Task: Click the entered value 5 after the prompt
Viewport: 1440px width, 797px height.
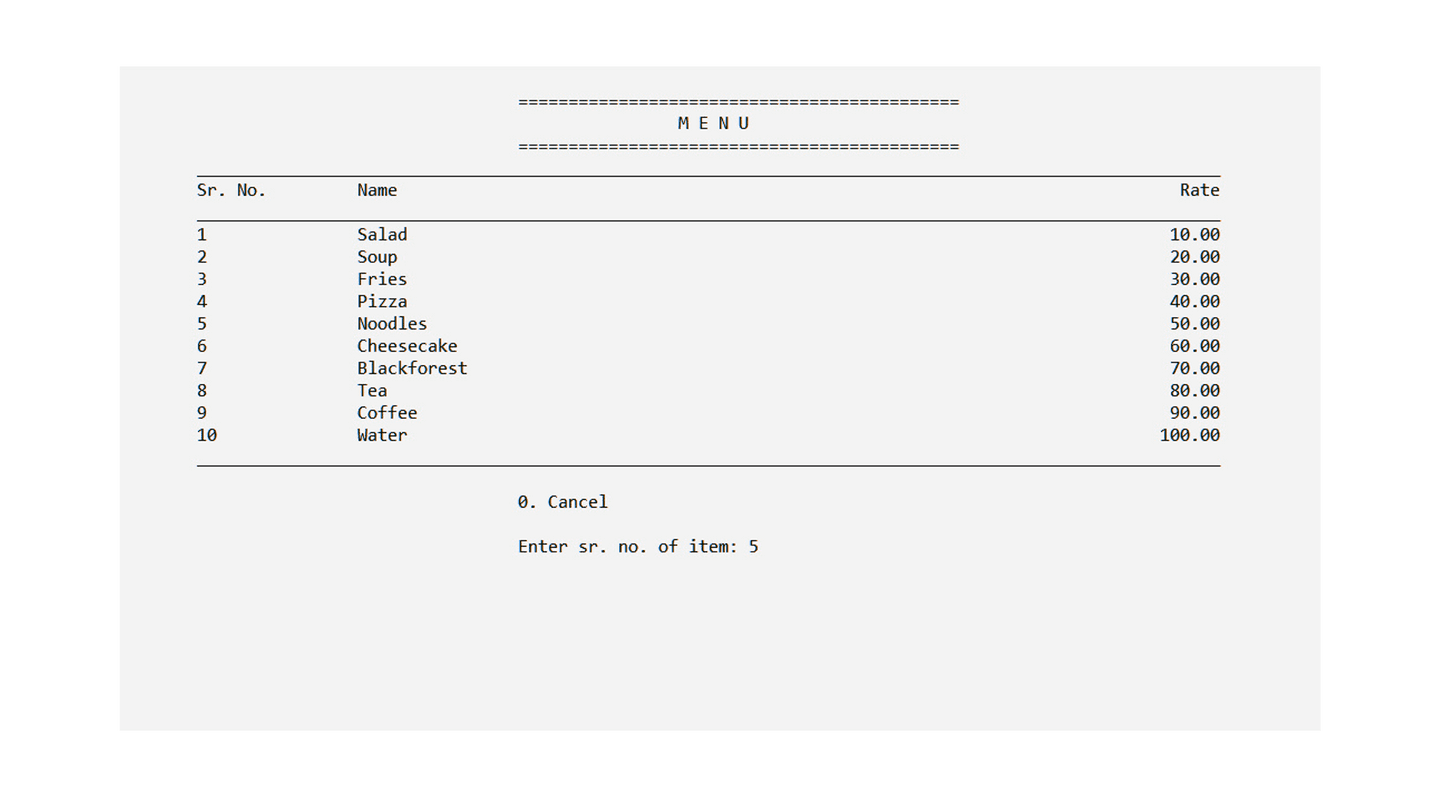Action: pos(754,547)
